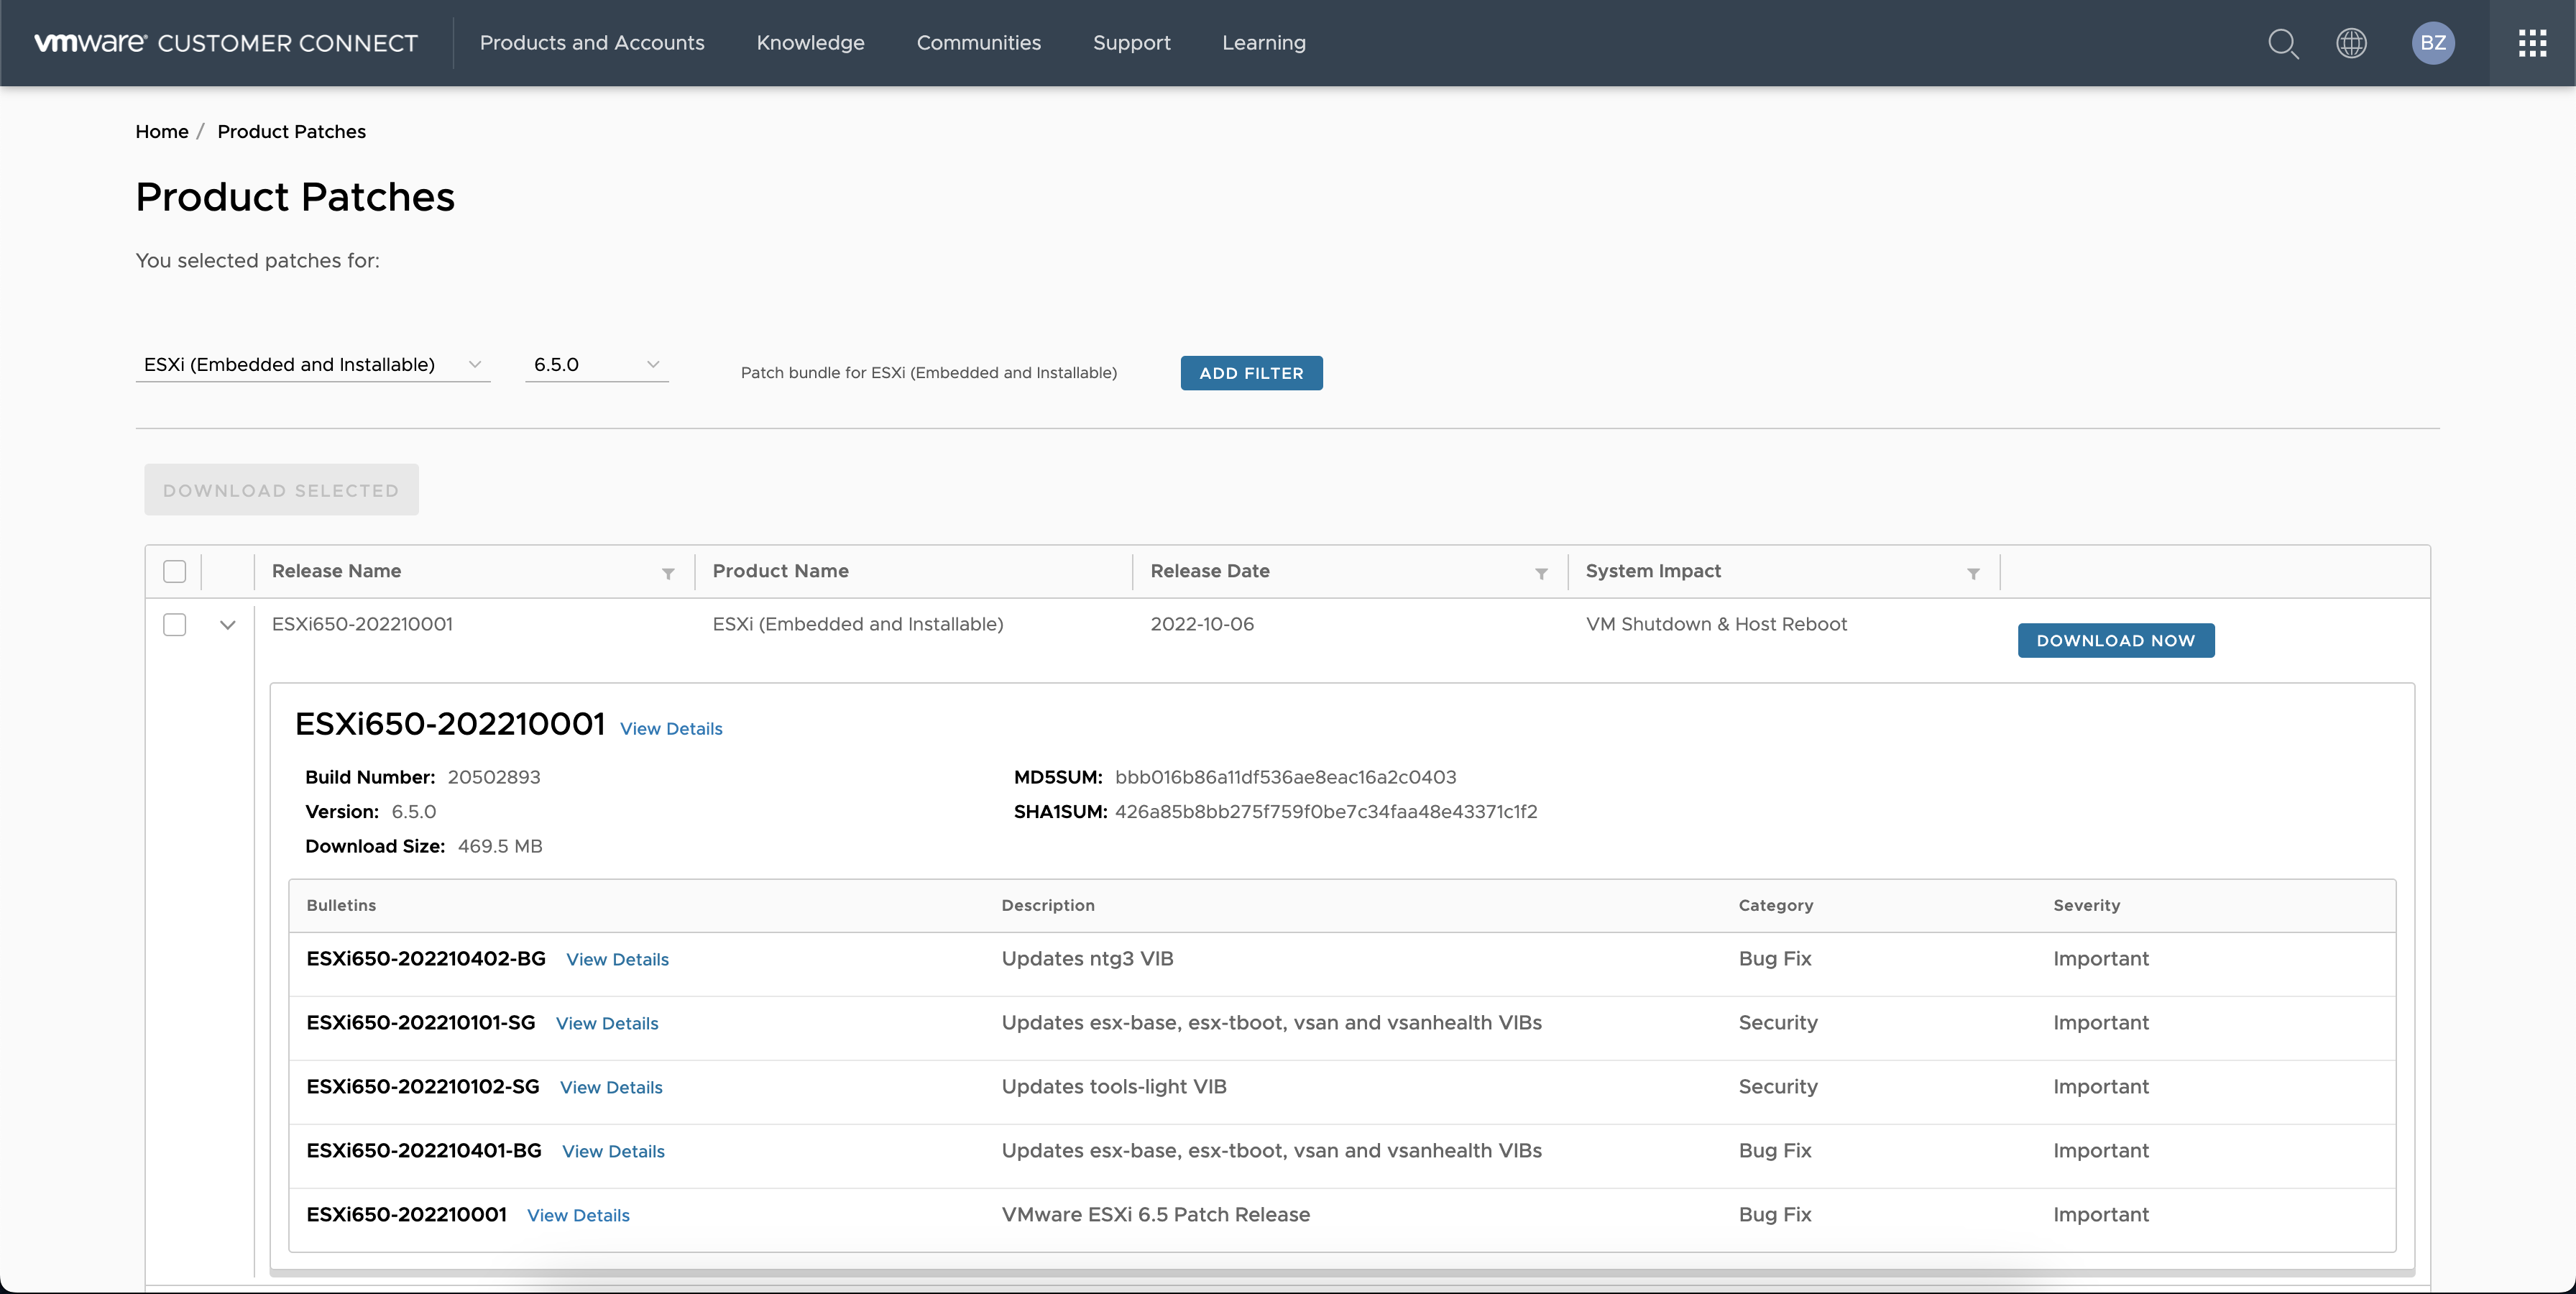View details for ESXi650-202210402-BG bulletin

click(x=617, y=960)
